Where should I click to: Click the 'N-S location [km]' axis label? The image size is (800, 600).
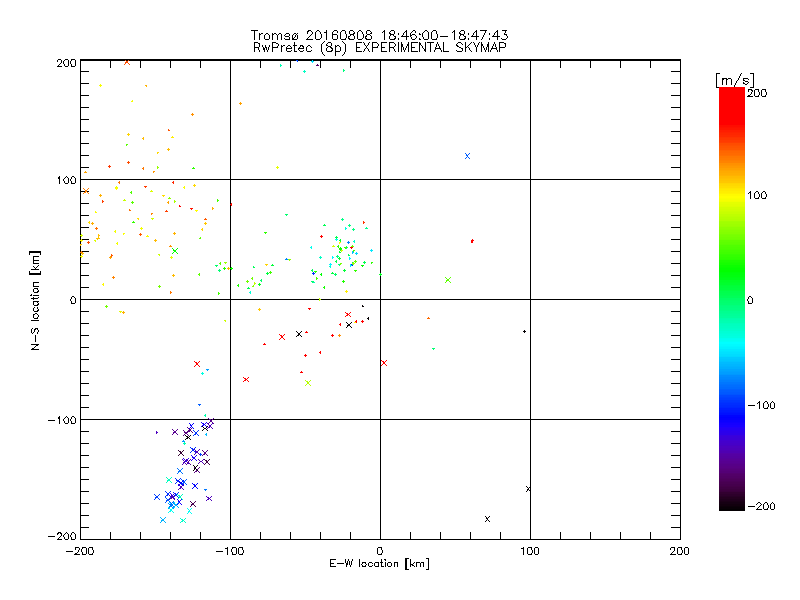(35, 301)
